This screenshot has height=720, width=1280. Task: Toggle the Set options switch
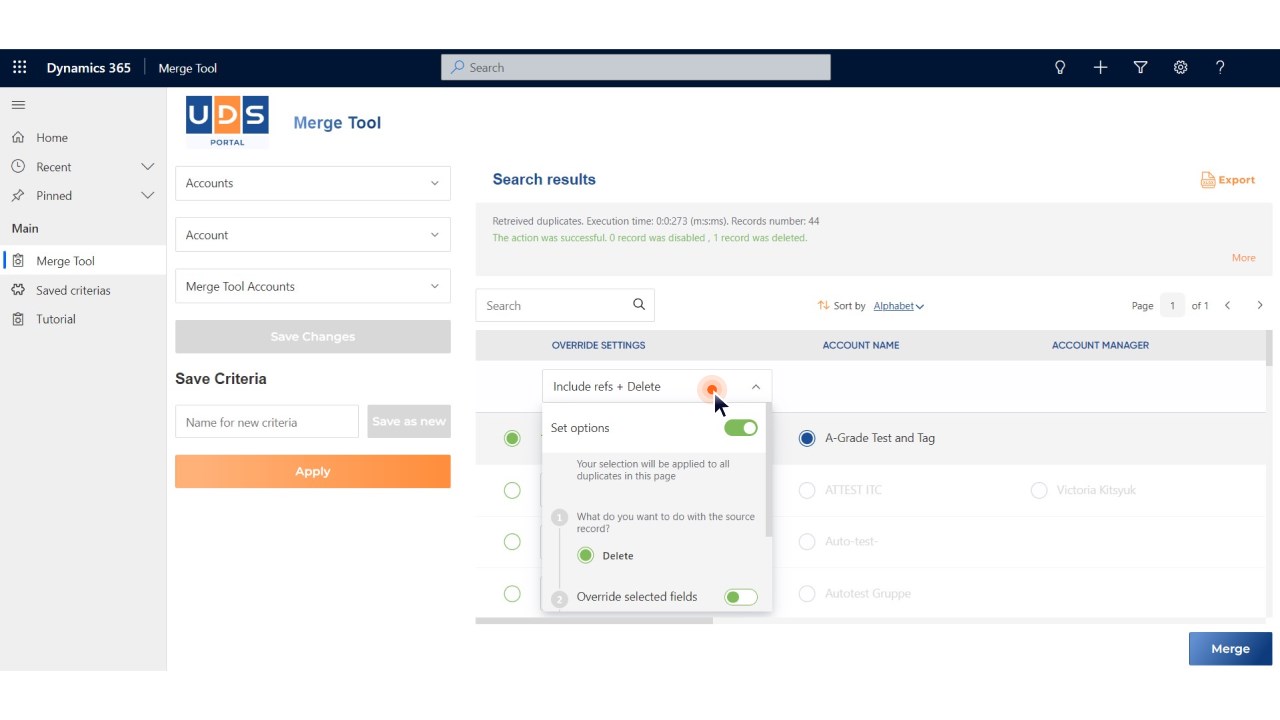pos(741,428)
